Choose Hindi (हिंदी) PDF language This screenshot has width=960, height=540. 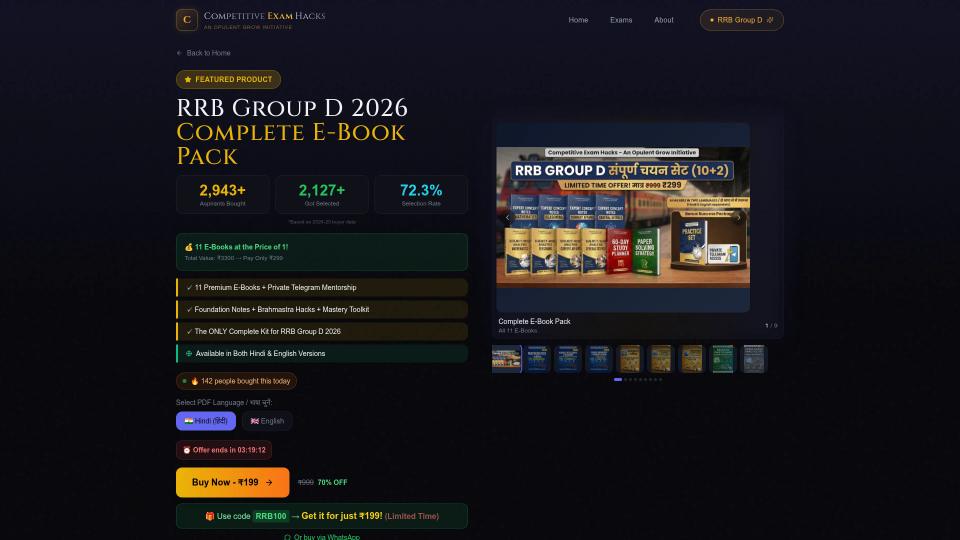click(206, 421)
